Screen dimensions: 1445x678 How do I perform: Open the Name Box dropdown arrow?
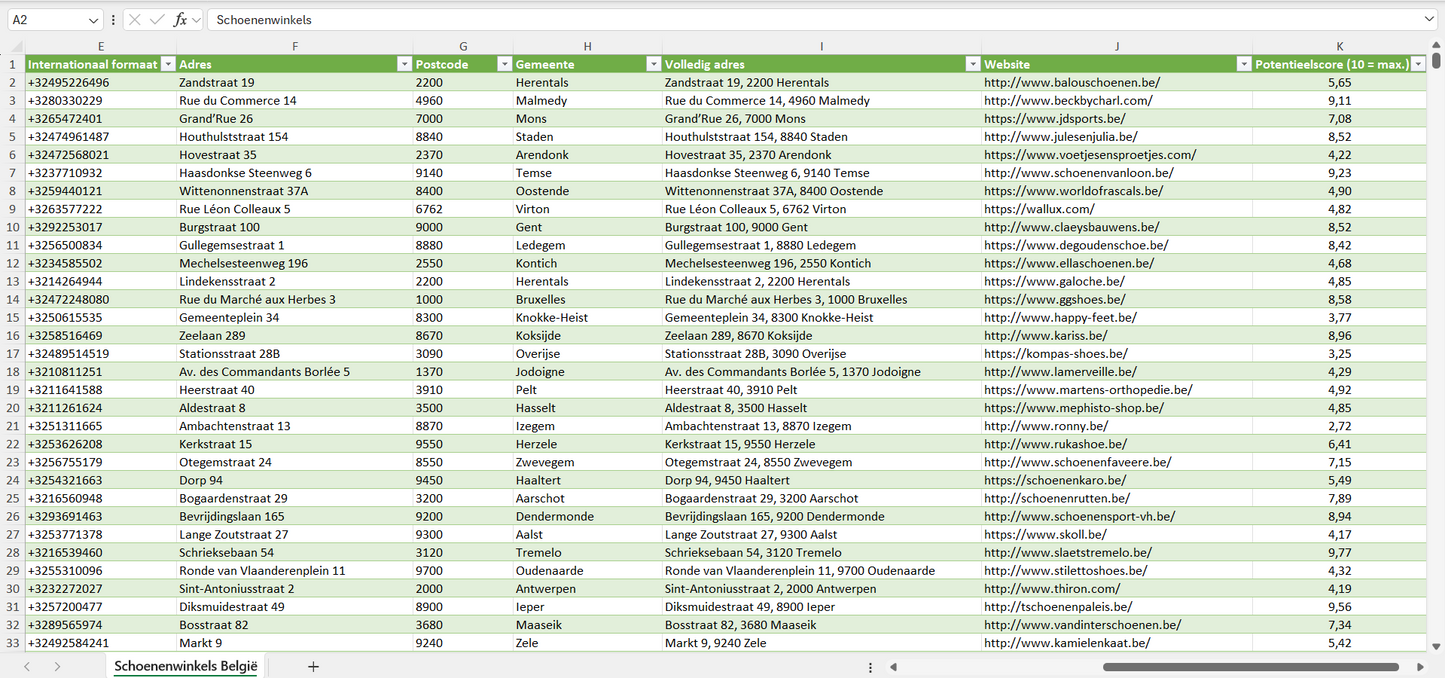click(94, 20)
